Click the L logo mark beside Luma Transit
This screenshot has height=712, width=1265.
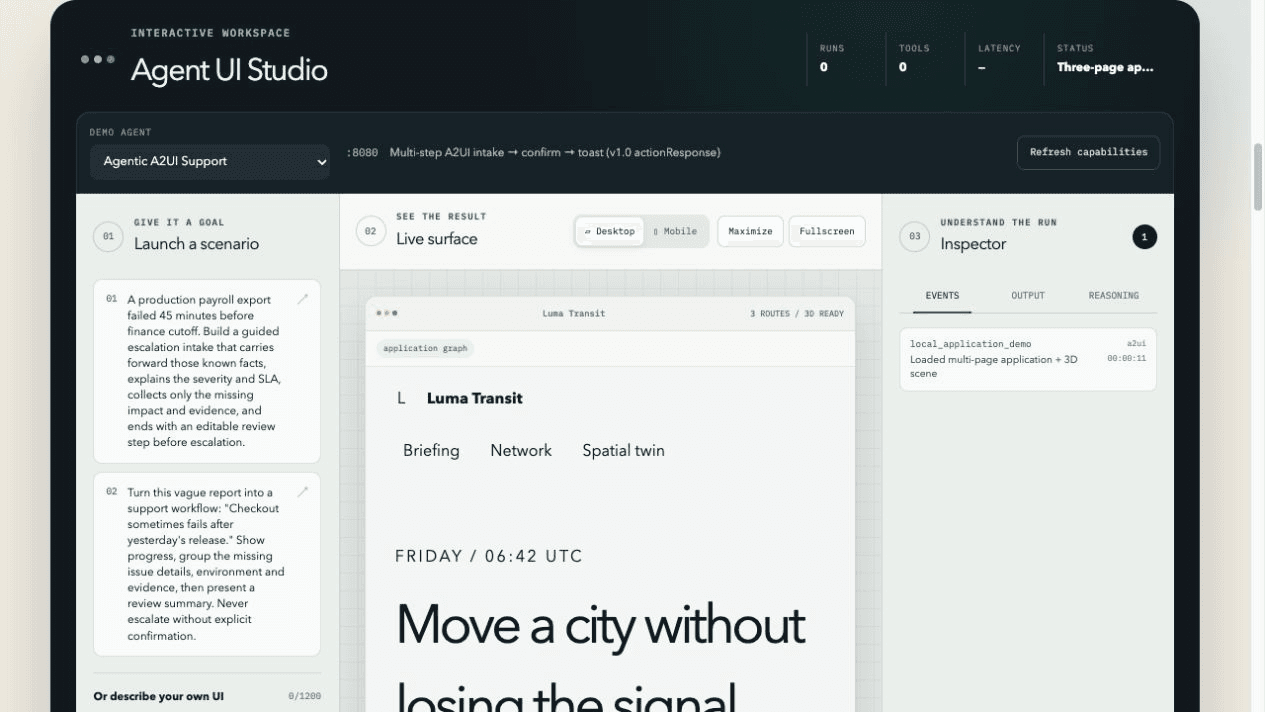pos(401,398)
